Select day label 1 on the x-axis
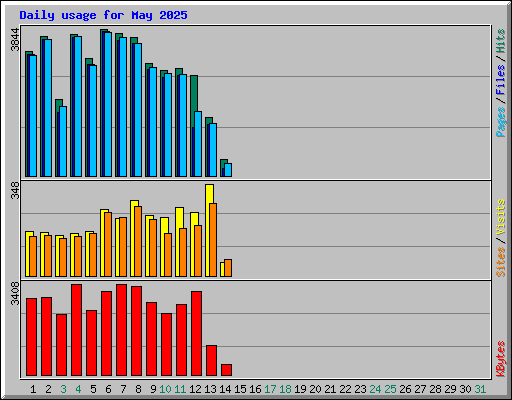Viewport: 512px width, 400px height. [x=33, y=389]
